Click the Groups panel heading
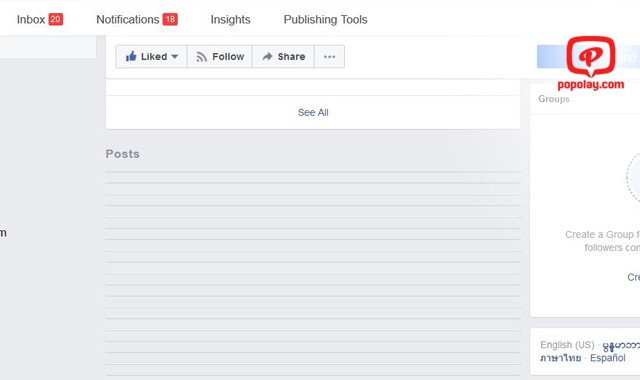Viewport: 640px width, 380px height. pos(553,99)
